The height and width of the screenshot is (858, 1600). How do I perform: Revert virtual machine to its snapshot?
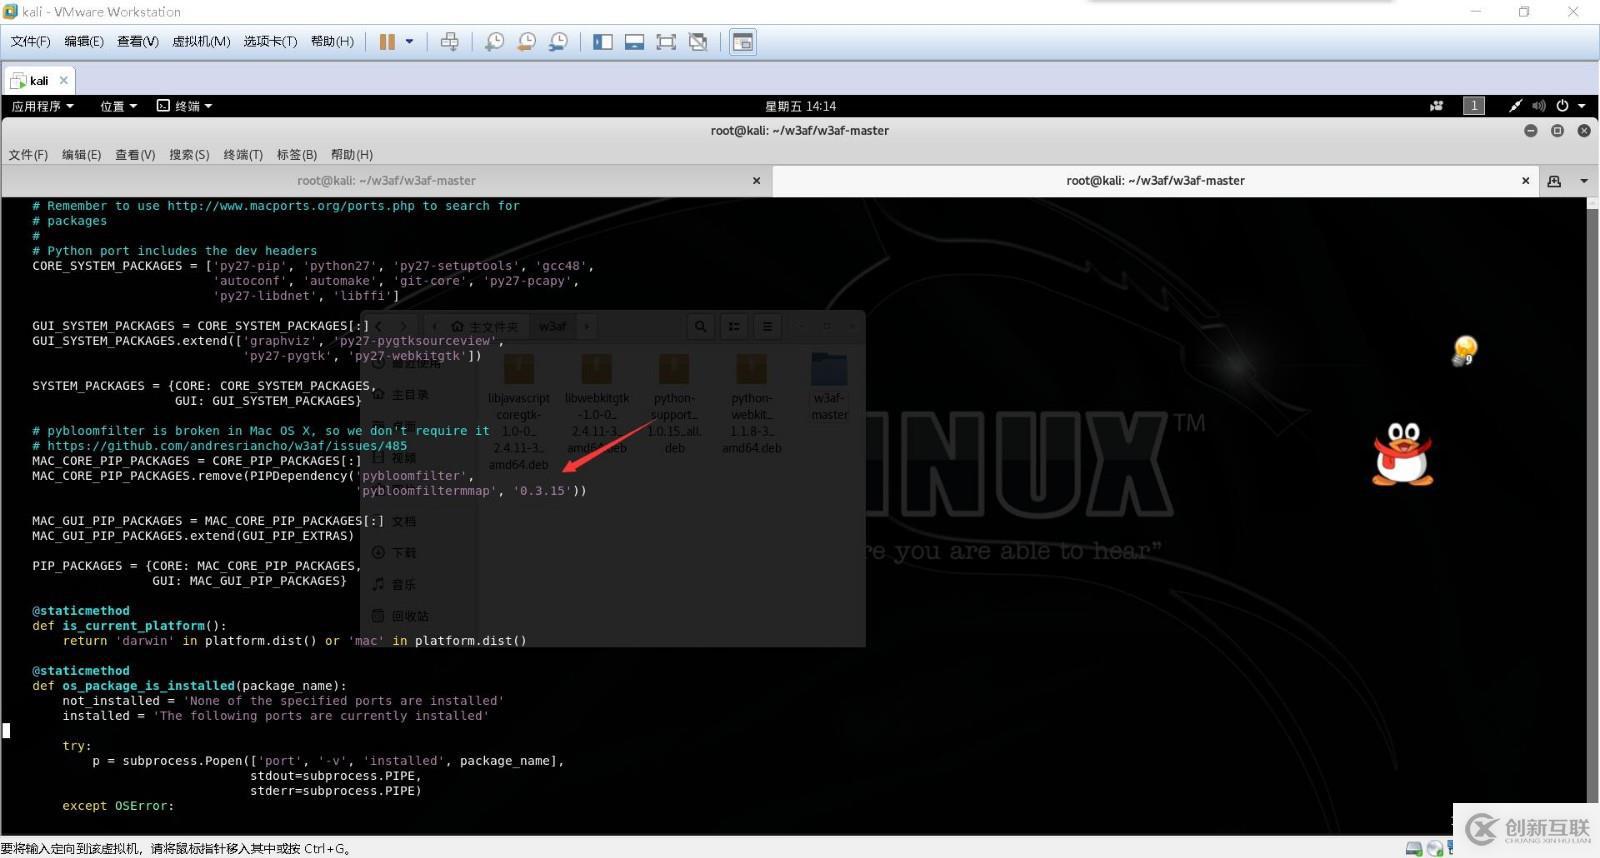tap(526, 42)
